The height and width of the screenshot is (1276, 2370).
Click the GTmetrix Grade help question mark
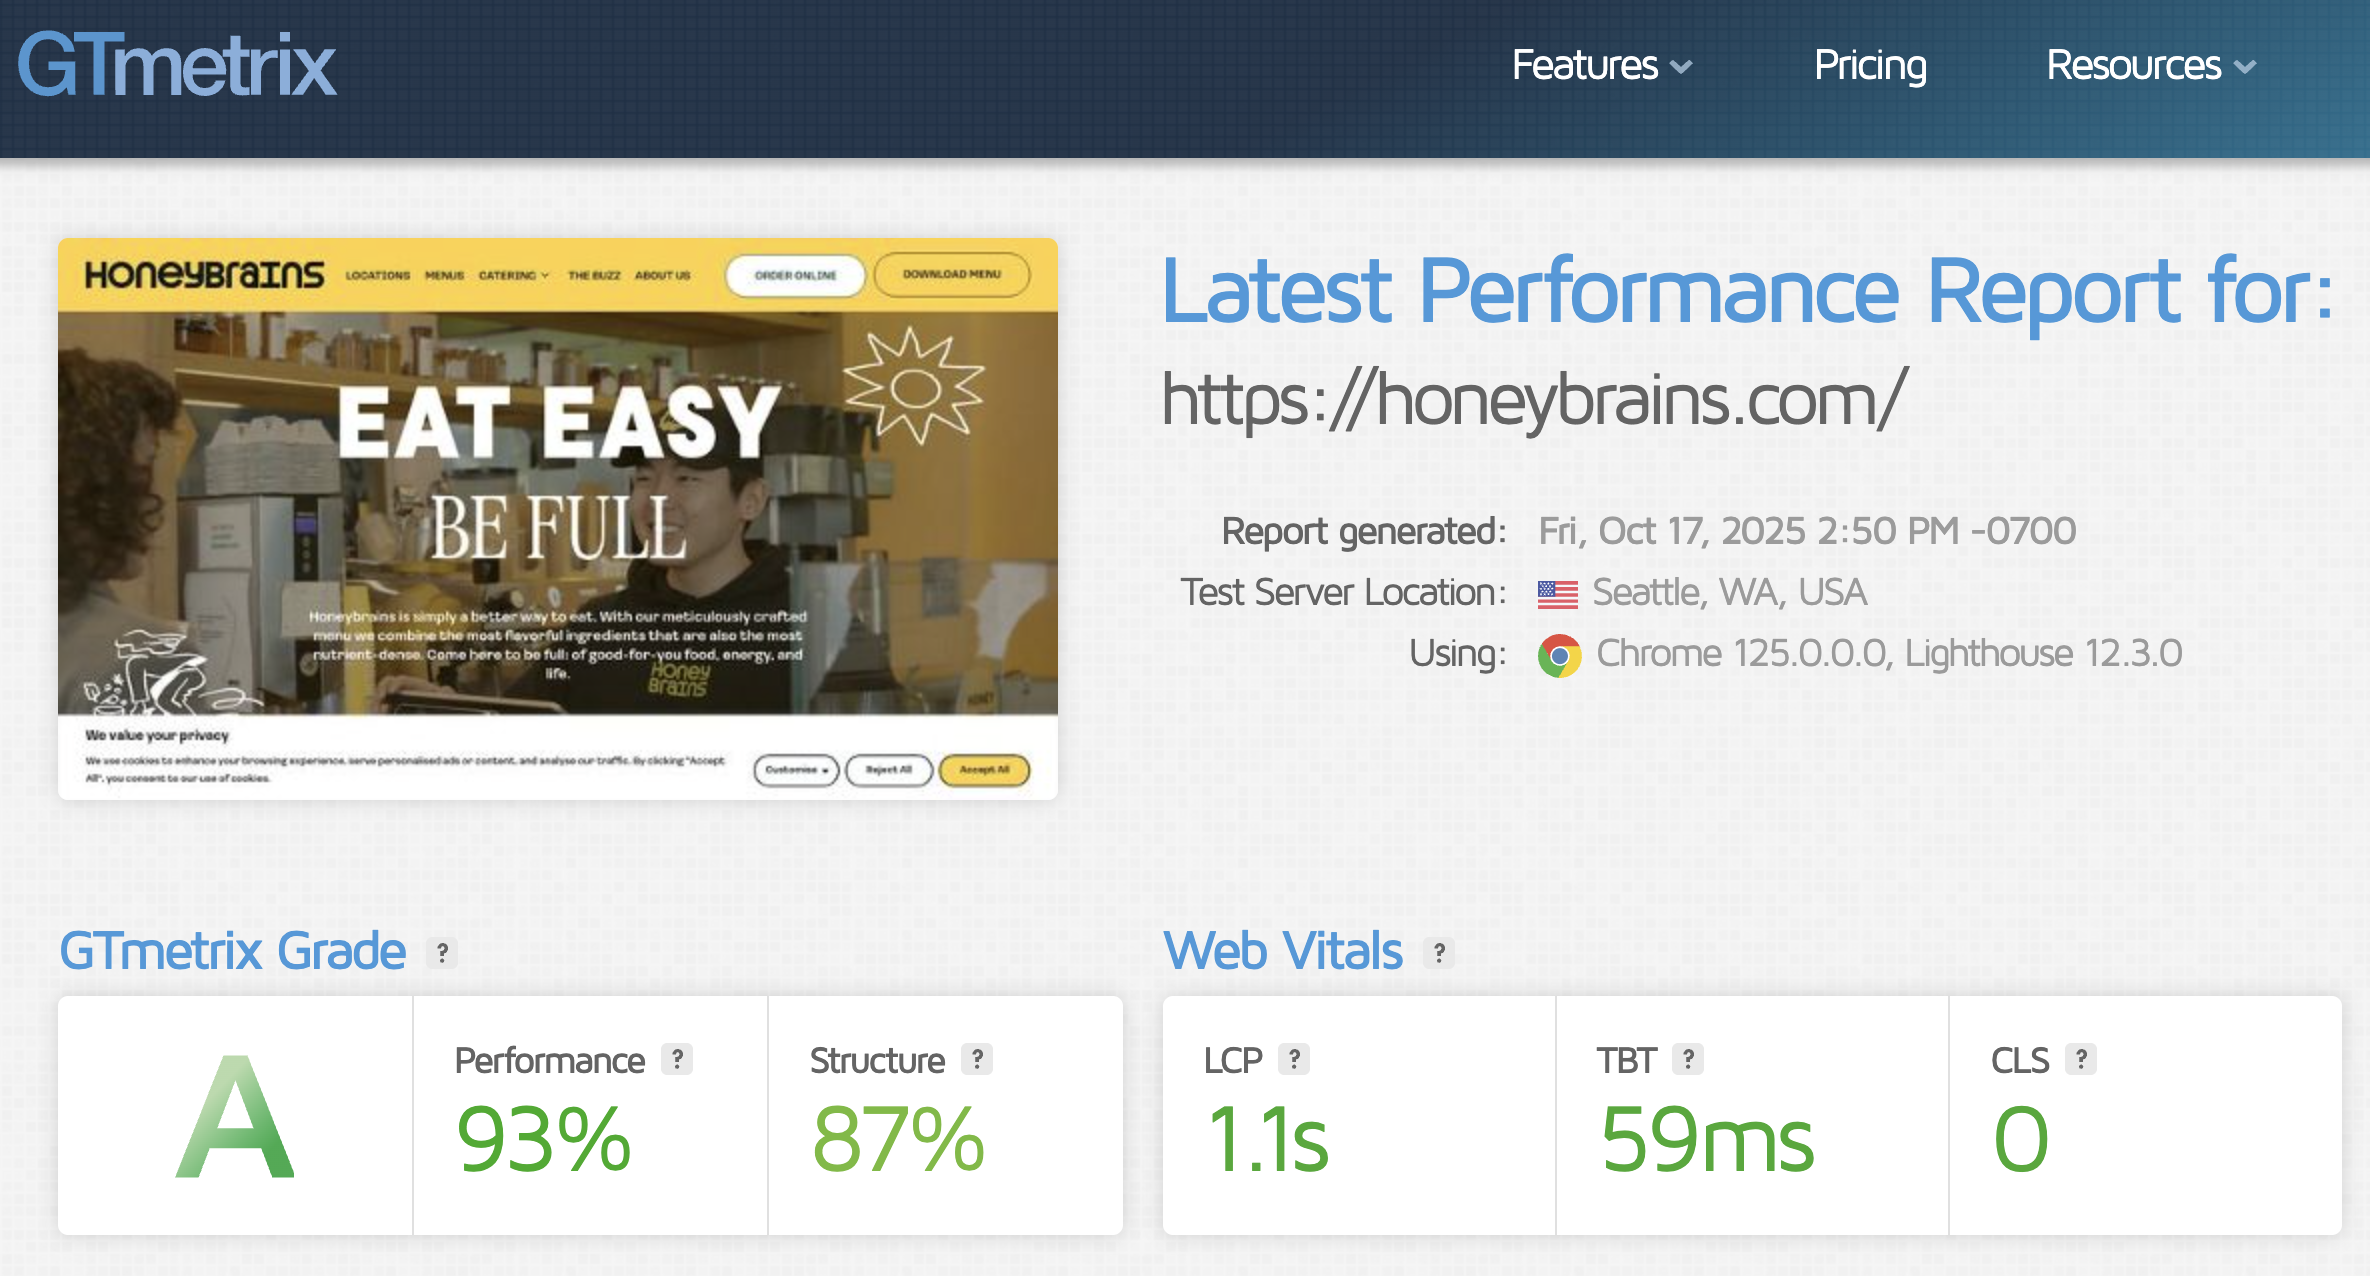click(x=442, y=953)
